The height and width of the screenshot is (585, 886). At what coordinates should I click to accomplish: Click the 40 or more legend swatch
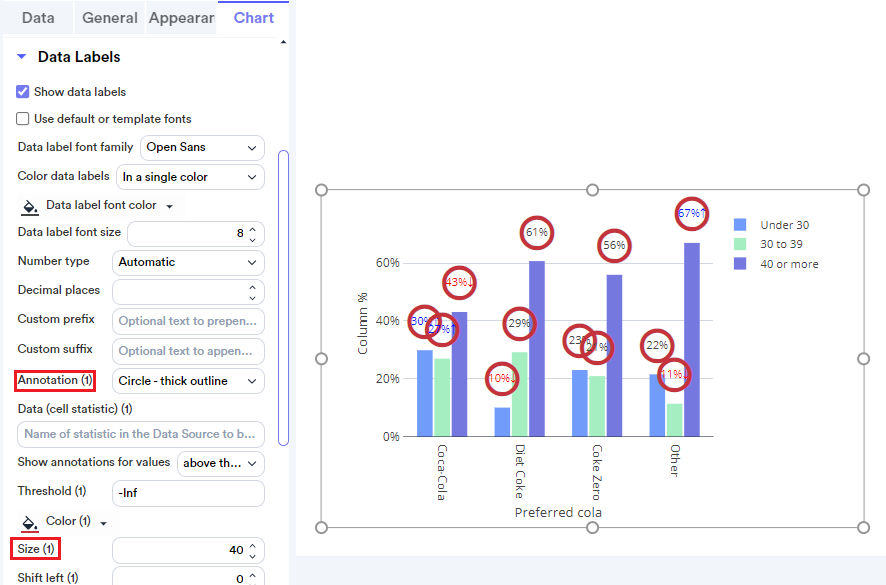click(x=740, y=264)
